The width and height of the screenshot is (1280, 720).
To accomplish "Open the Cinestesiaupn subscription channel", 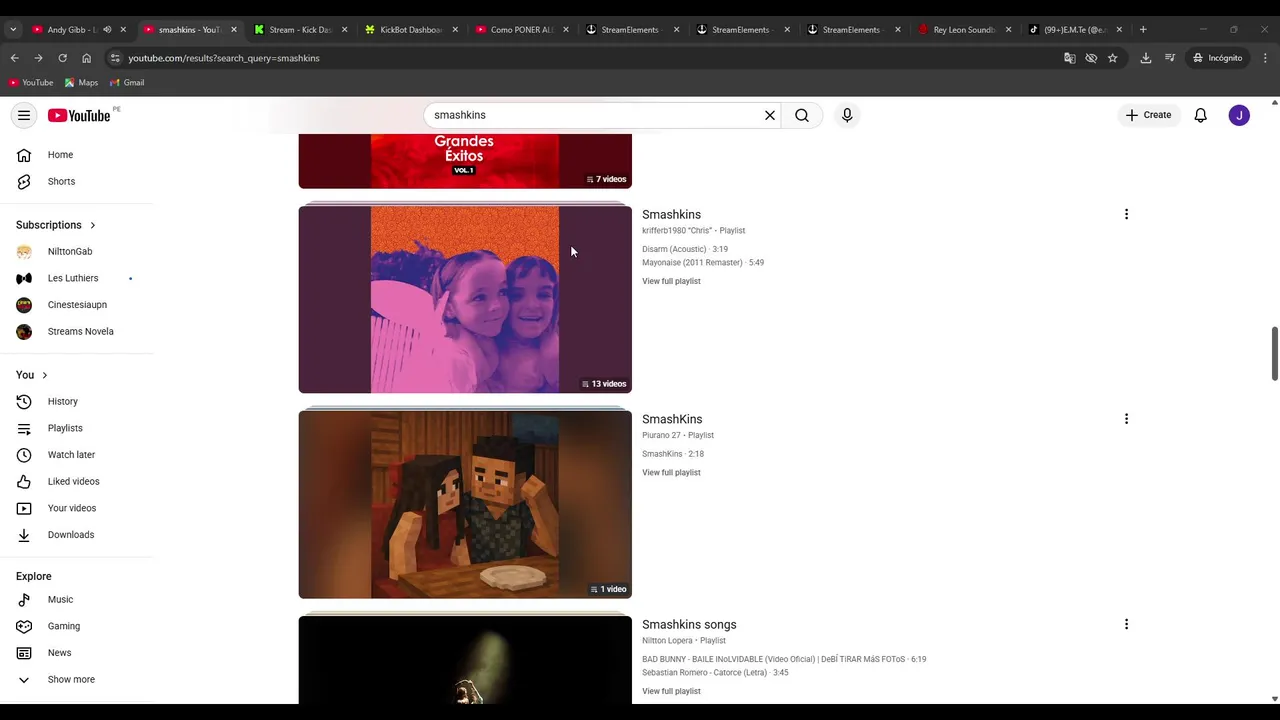I will click(x=76, y=305).
